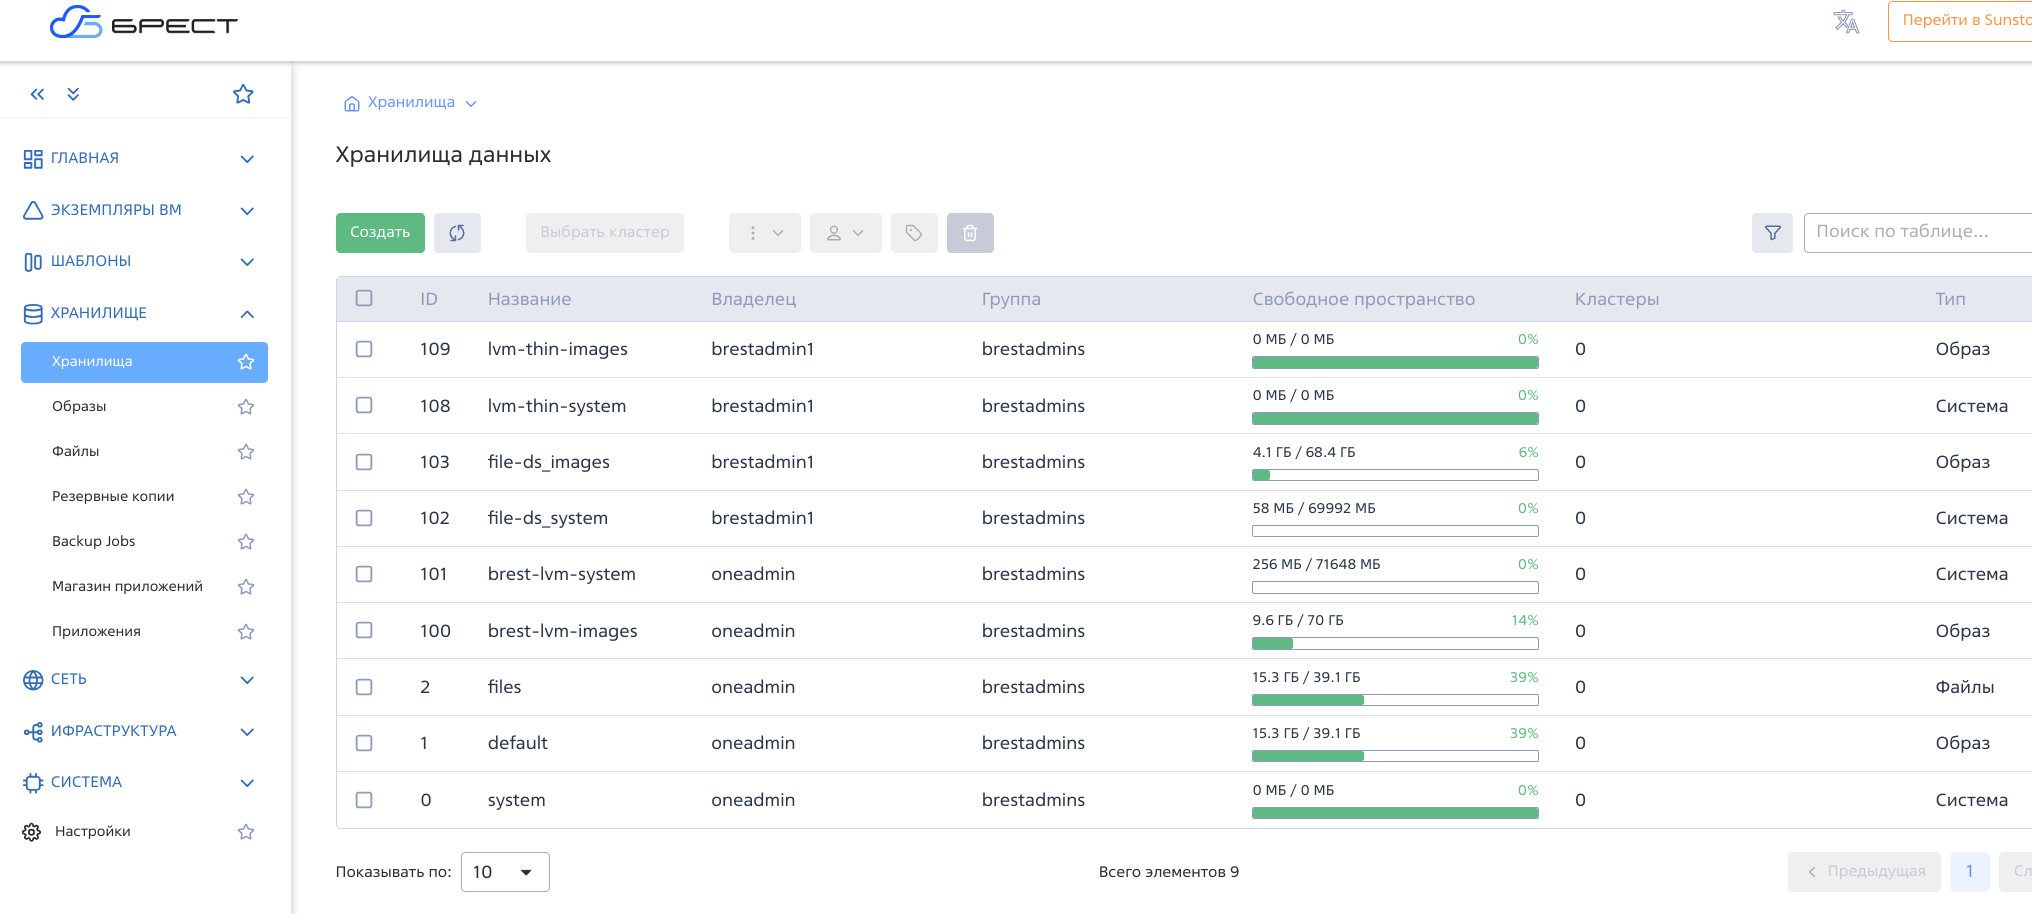The width and height of the screenshot is (2032, 914).
Task: Favorite the Образы sidebar item with star
Action: click(x=246, y=407)
